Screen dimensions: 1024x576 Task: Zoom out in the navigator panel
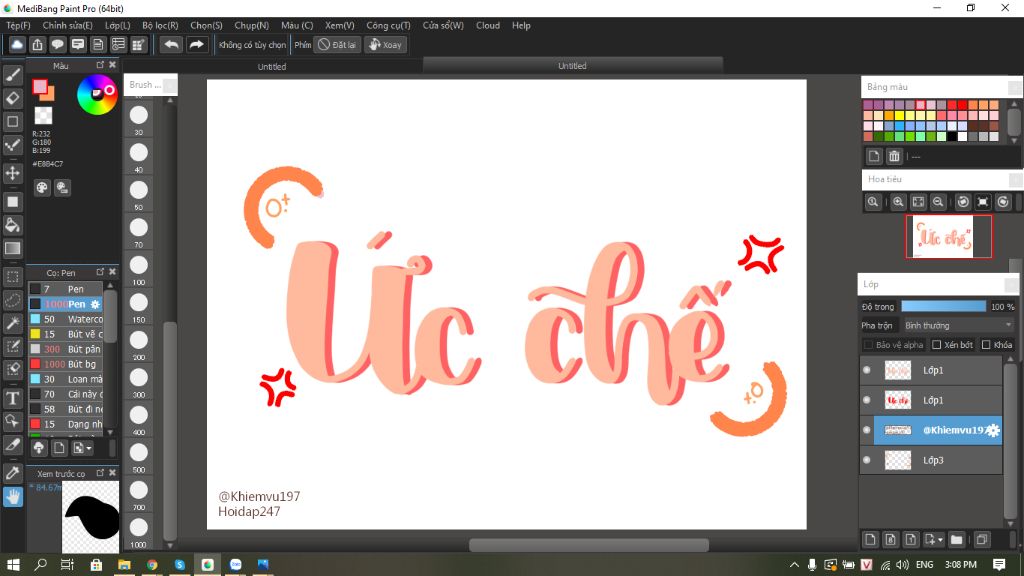(938, 202)
